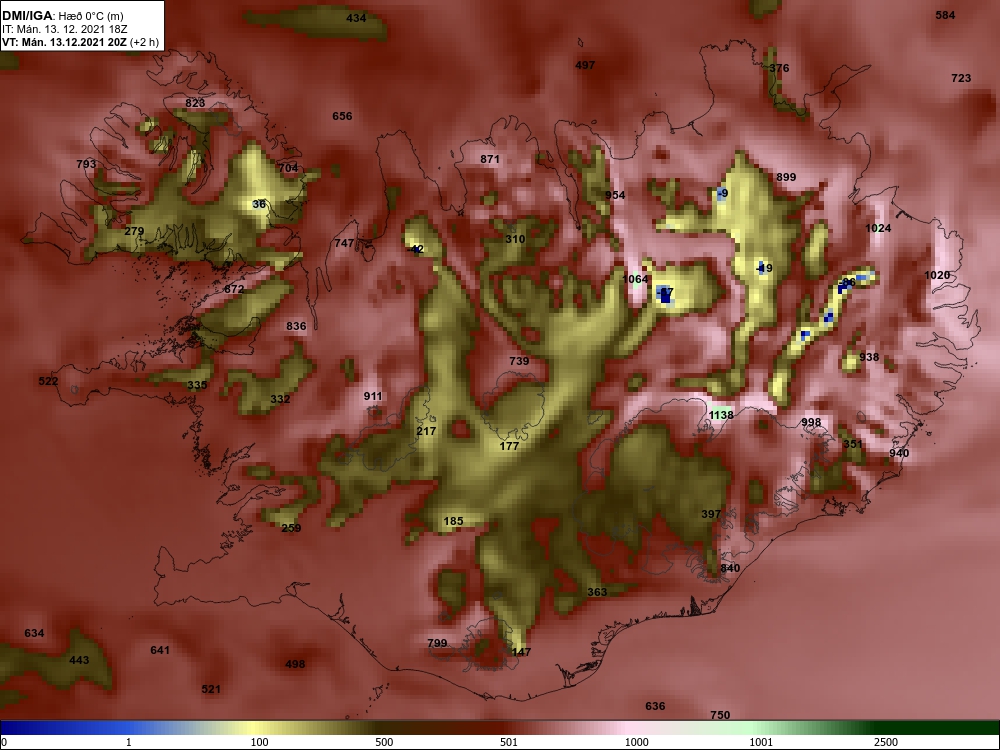
Task: Click the map value 823
Action: [x=195, y=103]
